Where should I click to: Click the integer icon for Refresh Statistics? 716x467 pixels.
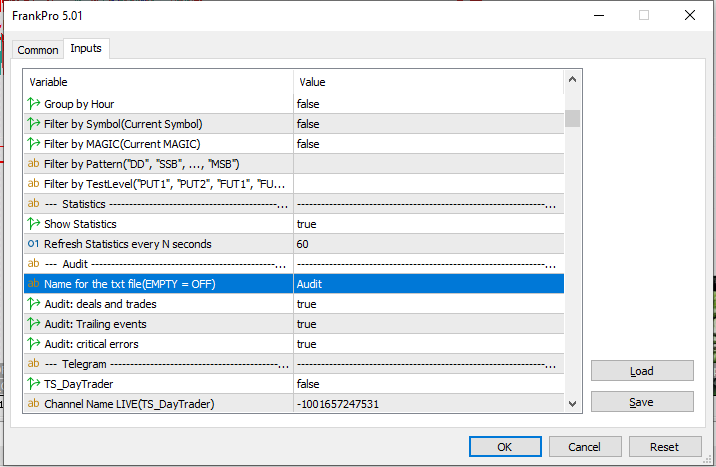tap(33, 244)
